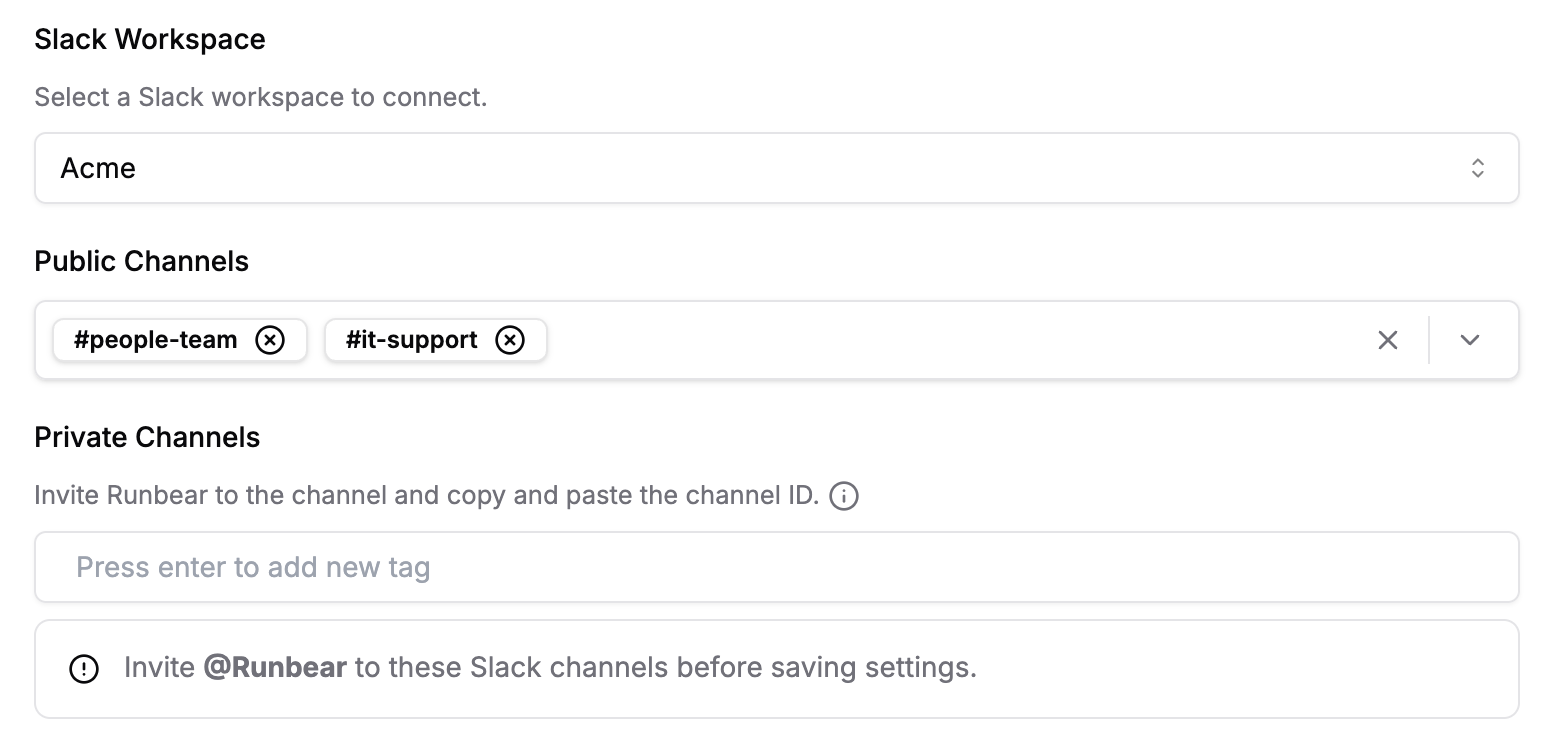
Task: Remove the #people-team channel tag
Action: [x=270, y=340]
